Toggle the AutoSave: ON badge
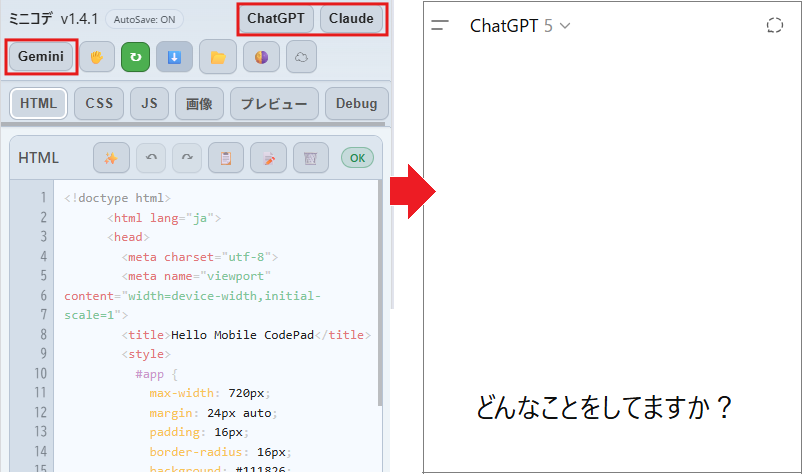 coord(144,19)
